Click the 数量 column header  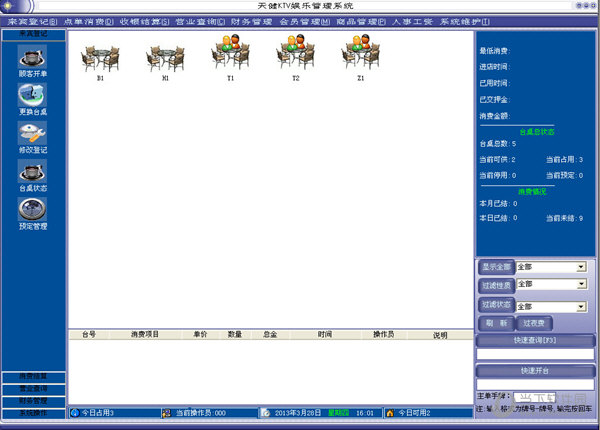click(x=235, y=335)
